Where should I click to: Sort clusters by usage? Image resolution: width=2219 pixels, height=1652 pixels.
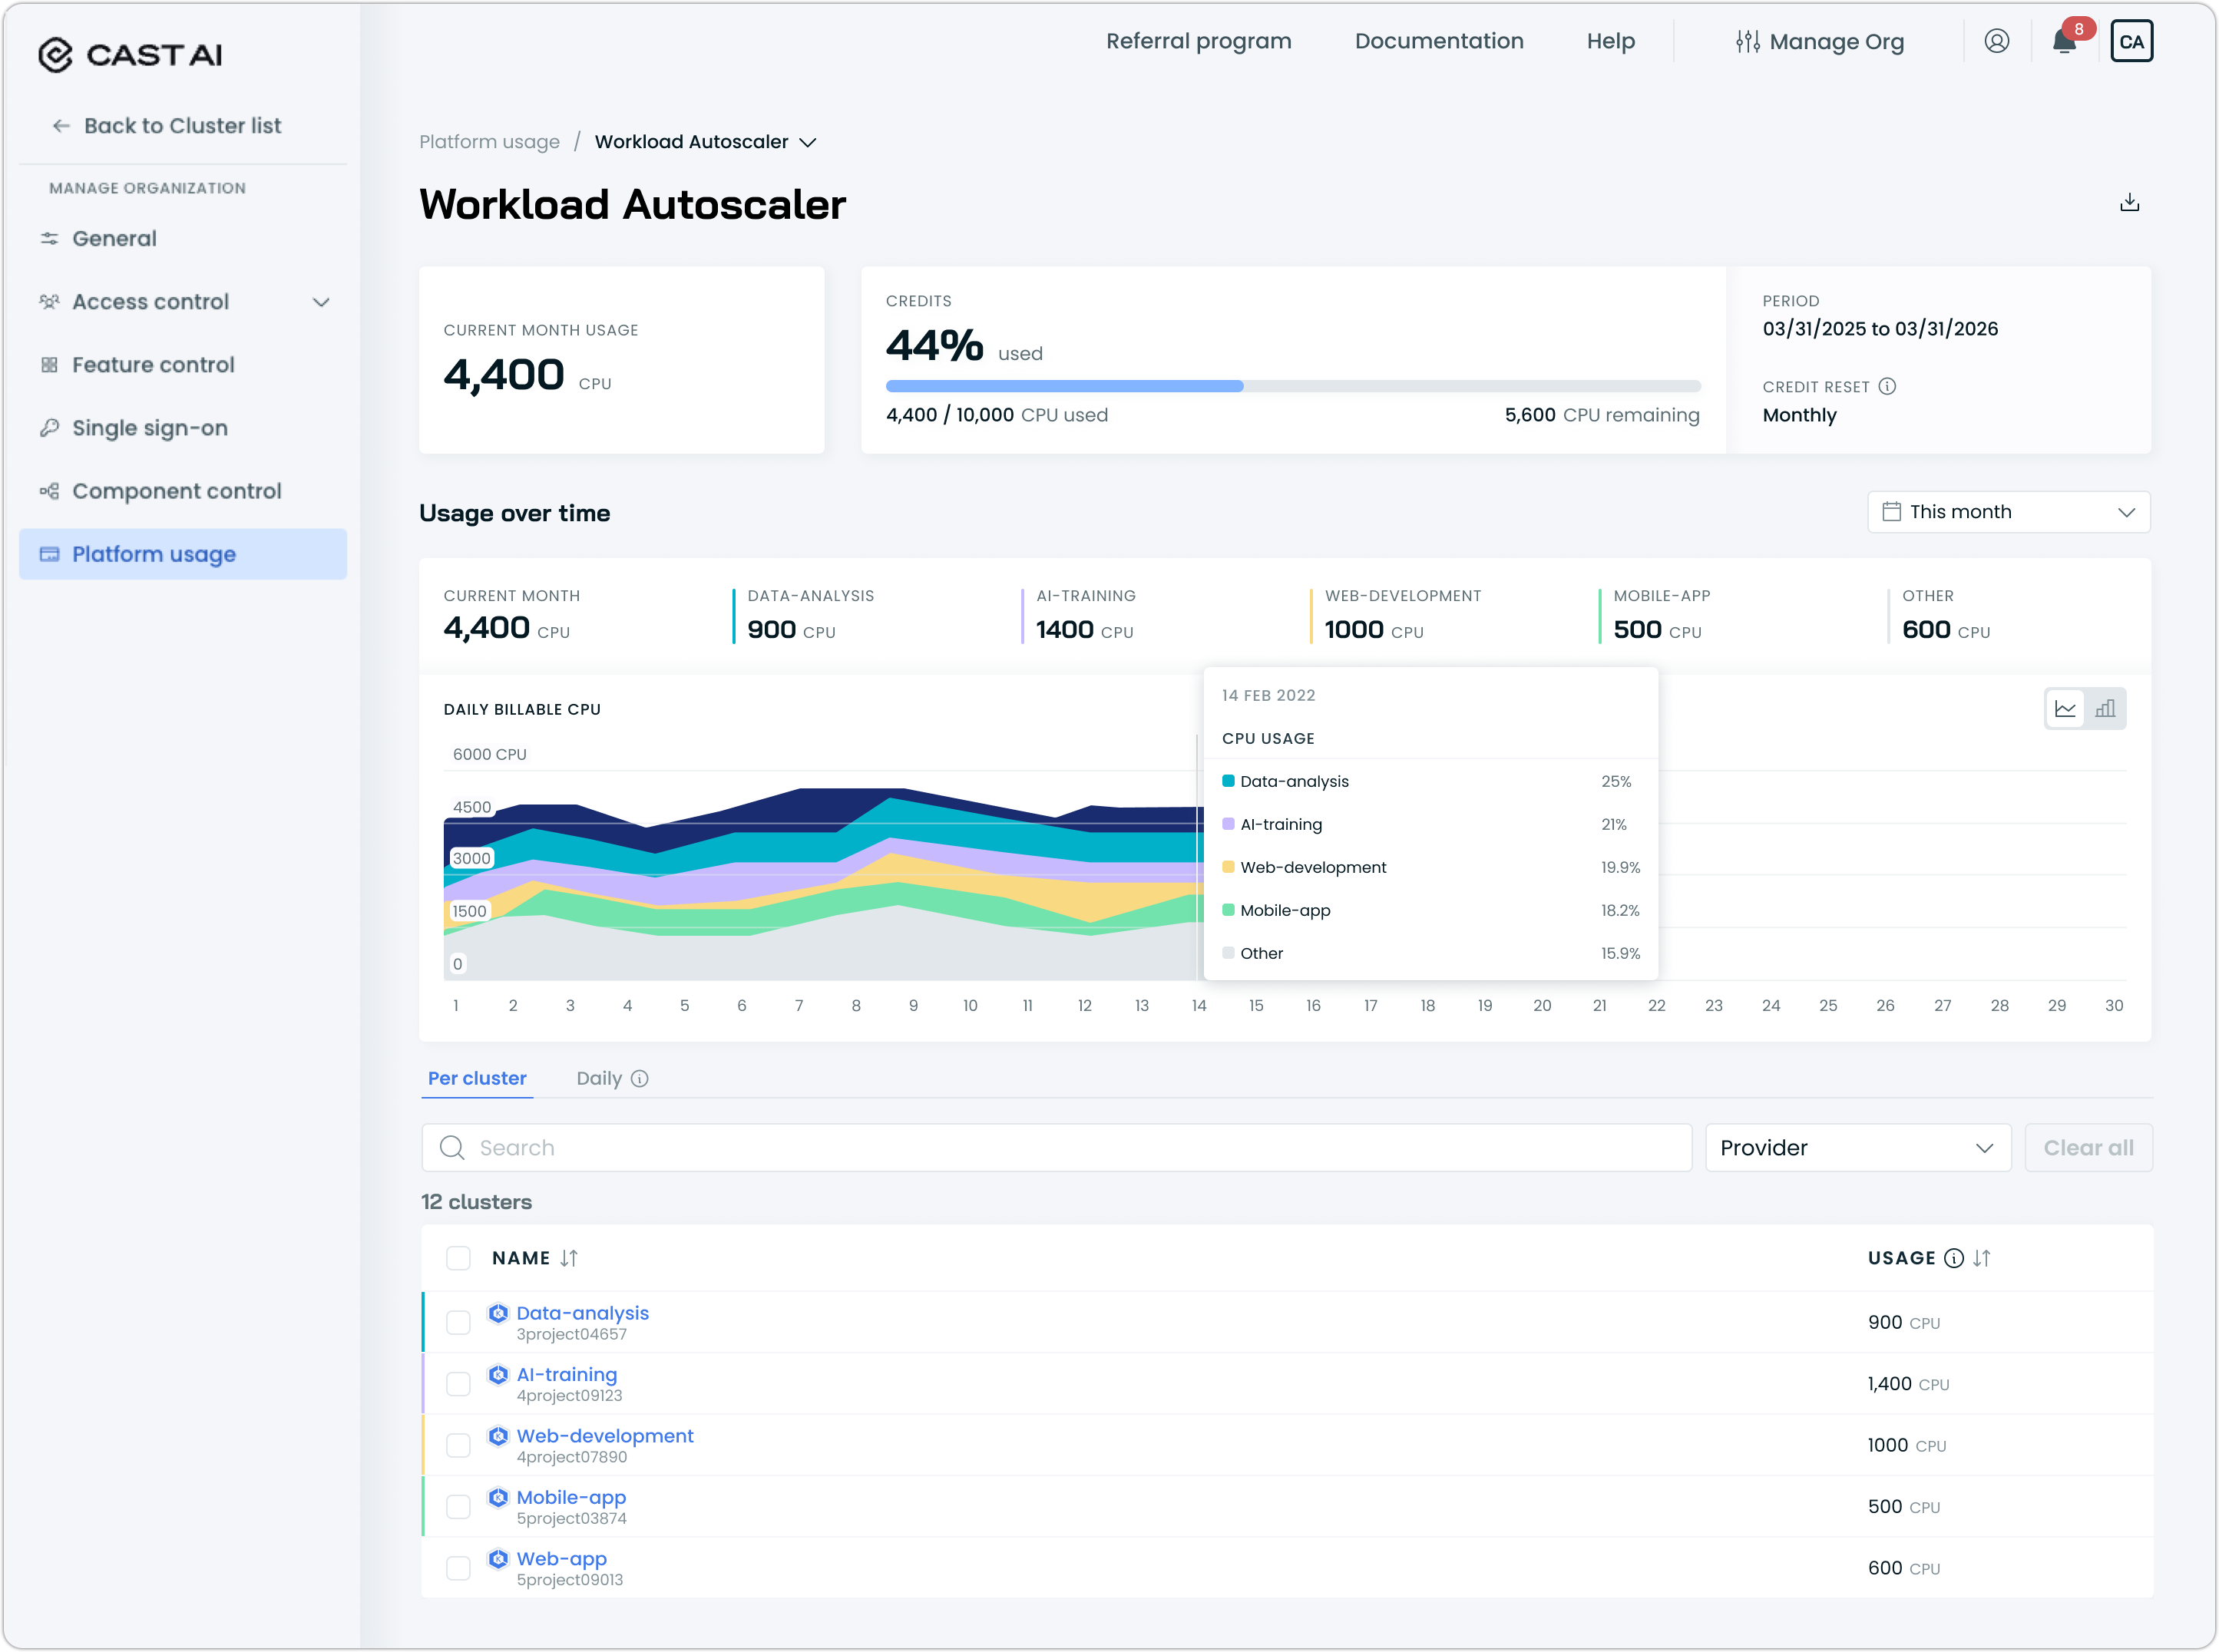coord(1981,1258)
